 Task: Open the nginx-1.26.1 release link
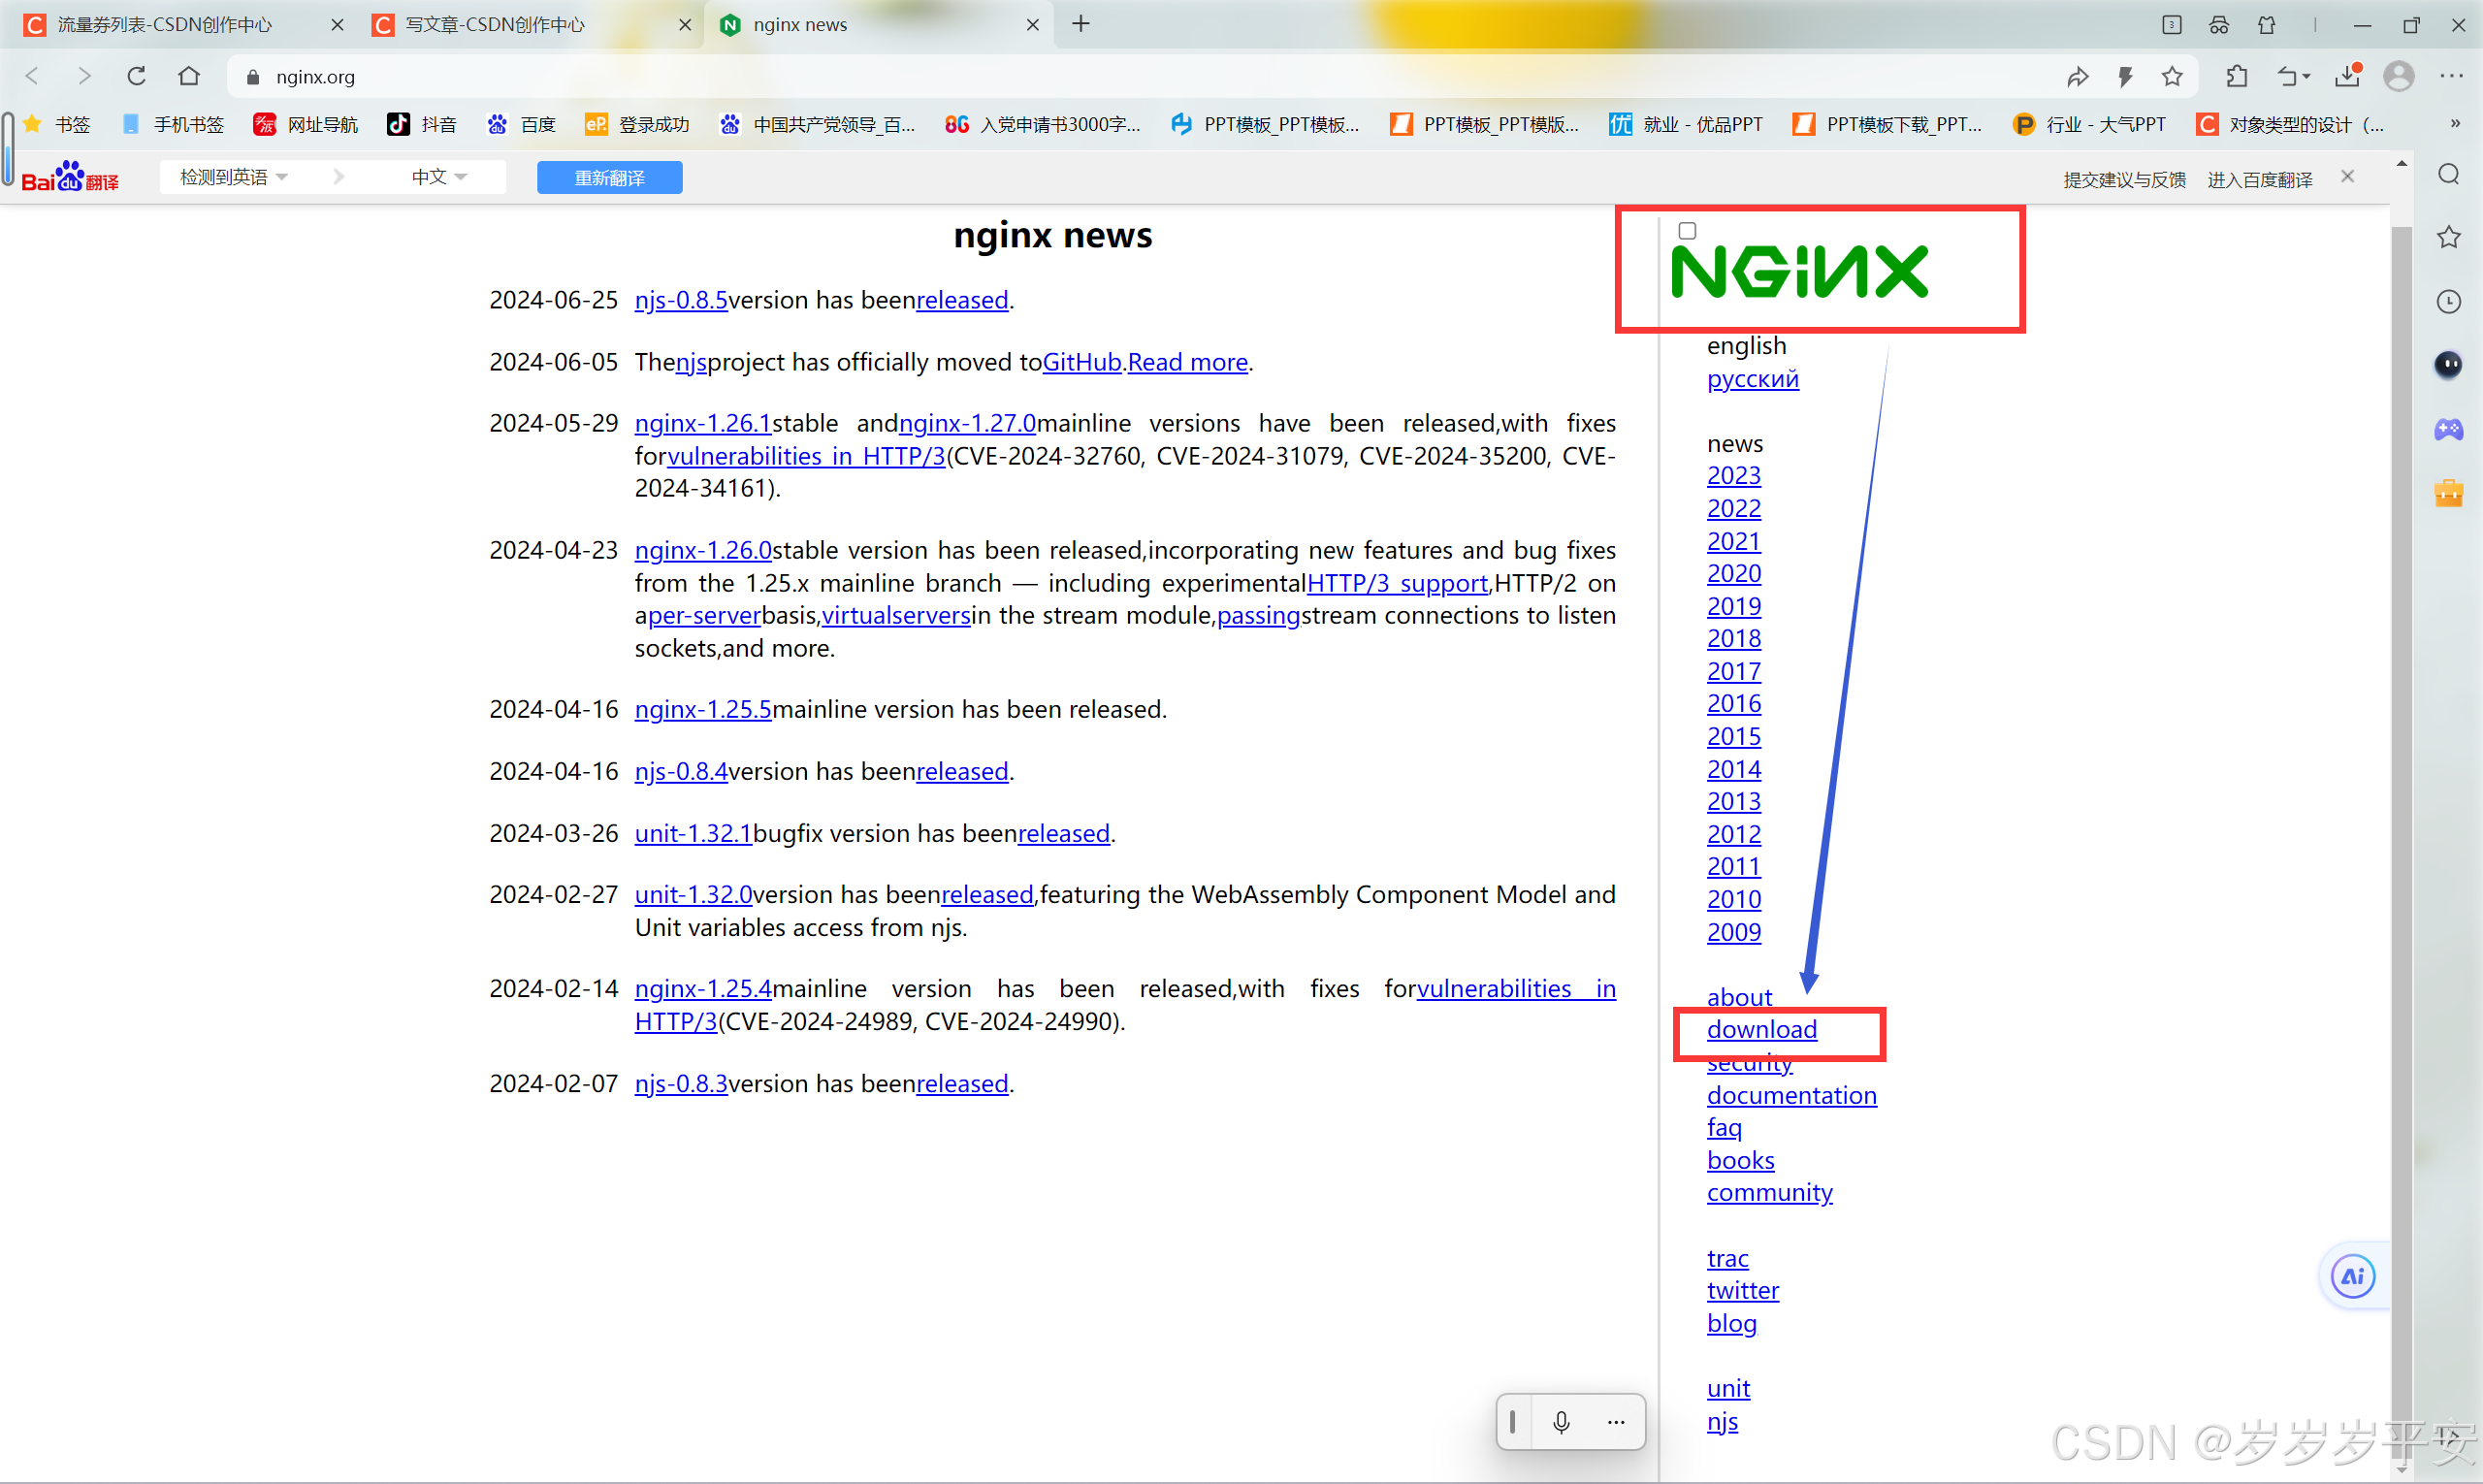click(x=703, y=423)
